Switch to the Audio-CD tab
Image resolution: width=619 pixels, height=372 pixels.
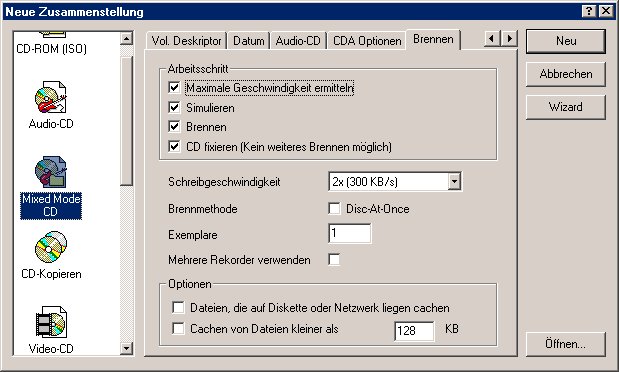[x=298, y=41]
